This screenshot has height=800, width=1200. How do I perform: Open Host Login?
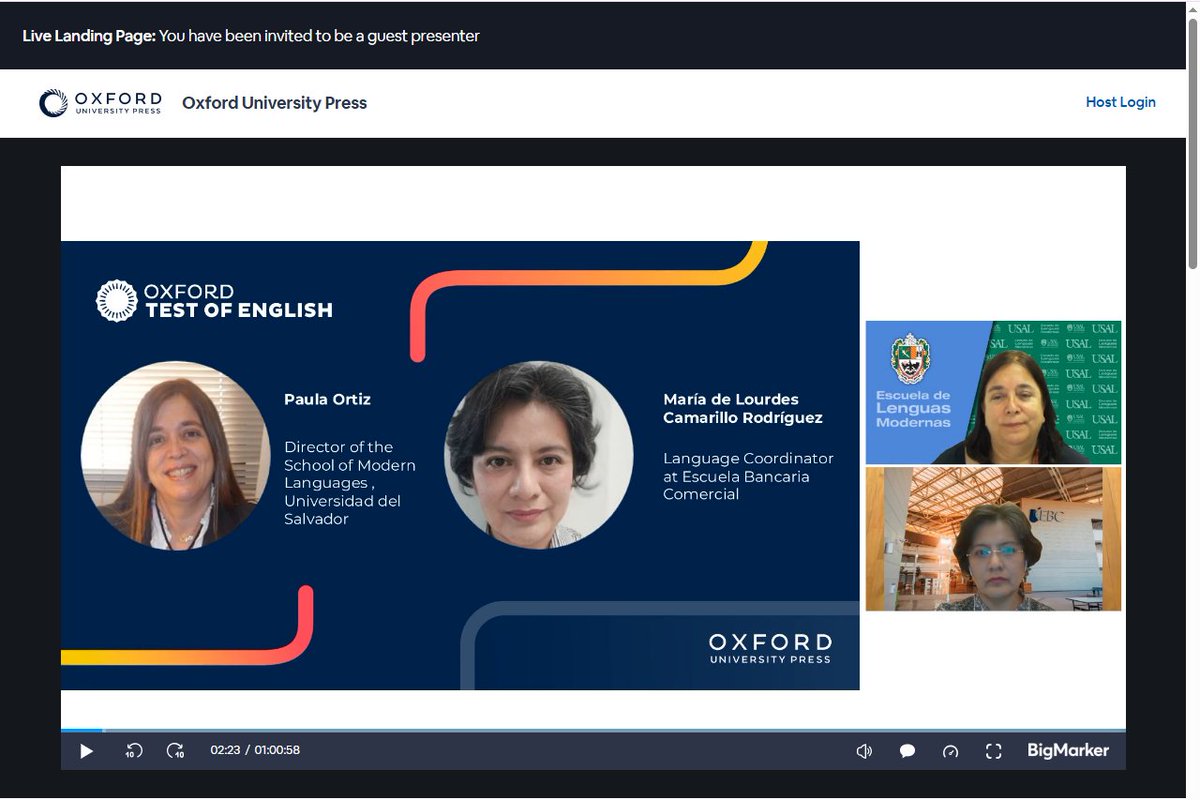1120,101
